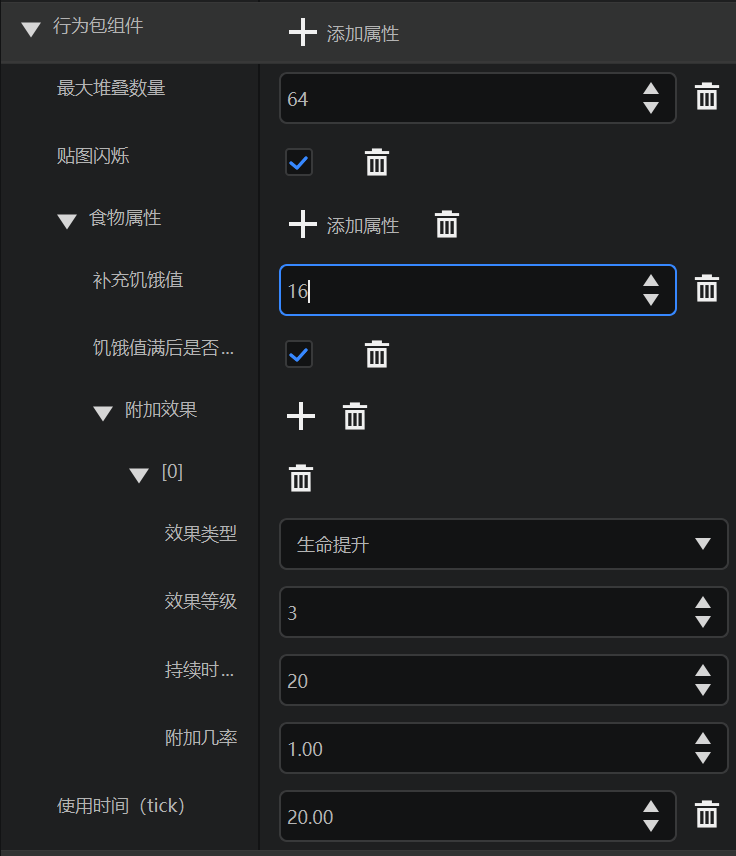Toggle the 饥饿值满后是否 checkbox
This screenshot has height=856, width=736.
(299, 354)
